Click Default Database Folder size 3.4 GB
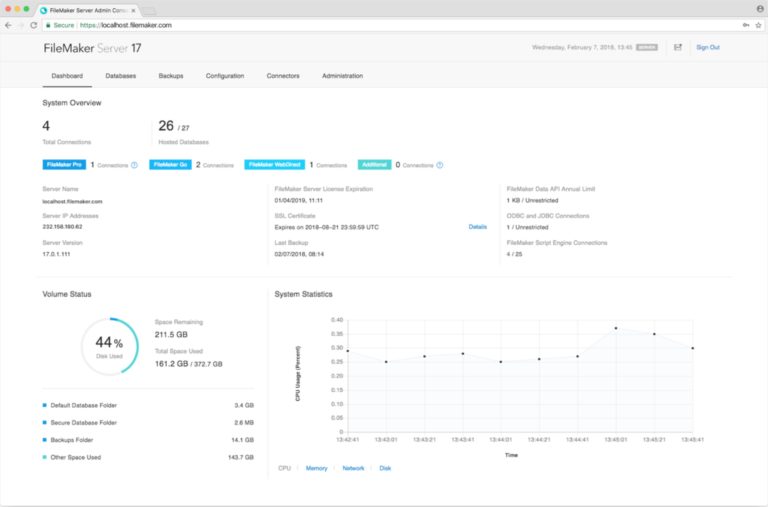The width and height of the screenshot is (768, 507). pyautogui.click(x=244, y=405)
